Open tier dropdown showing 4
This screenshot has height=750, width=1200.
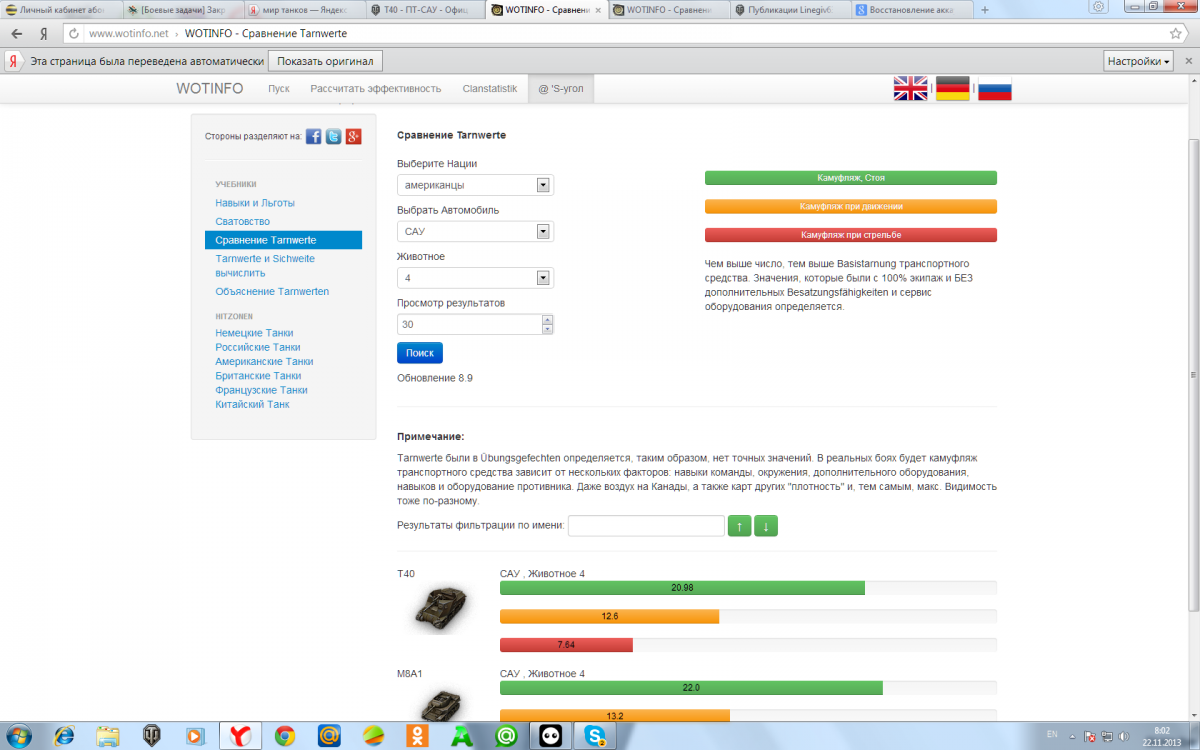[x=475, y=278]
